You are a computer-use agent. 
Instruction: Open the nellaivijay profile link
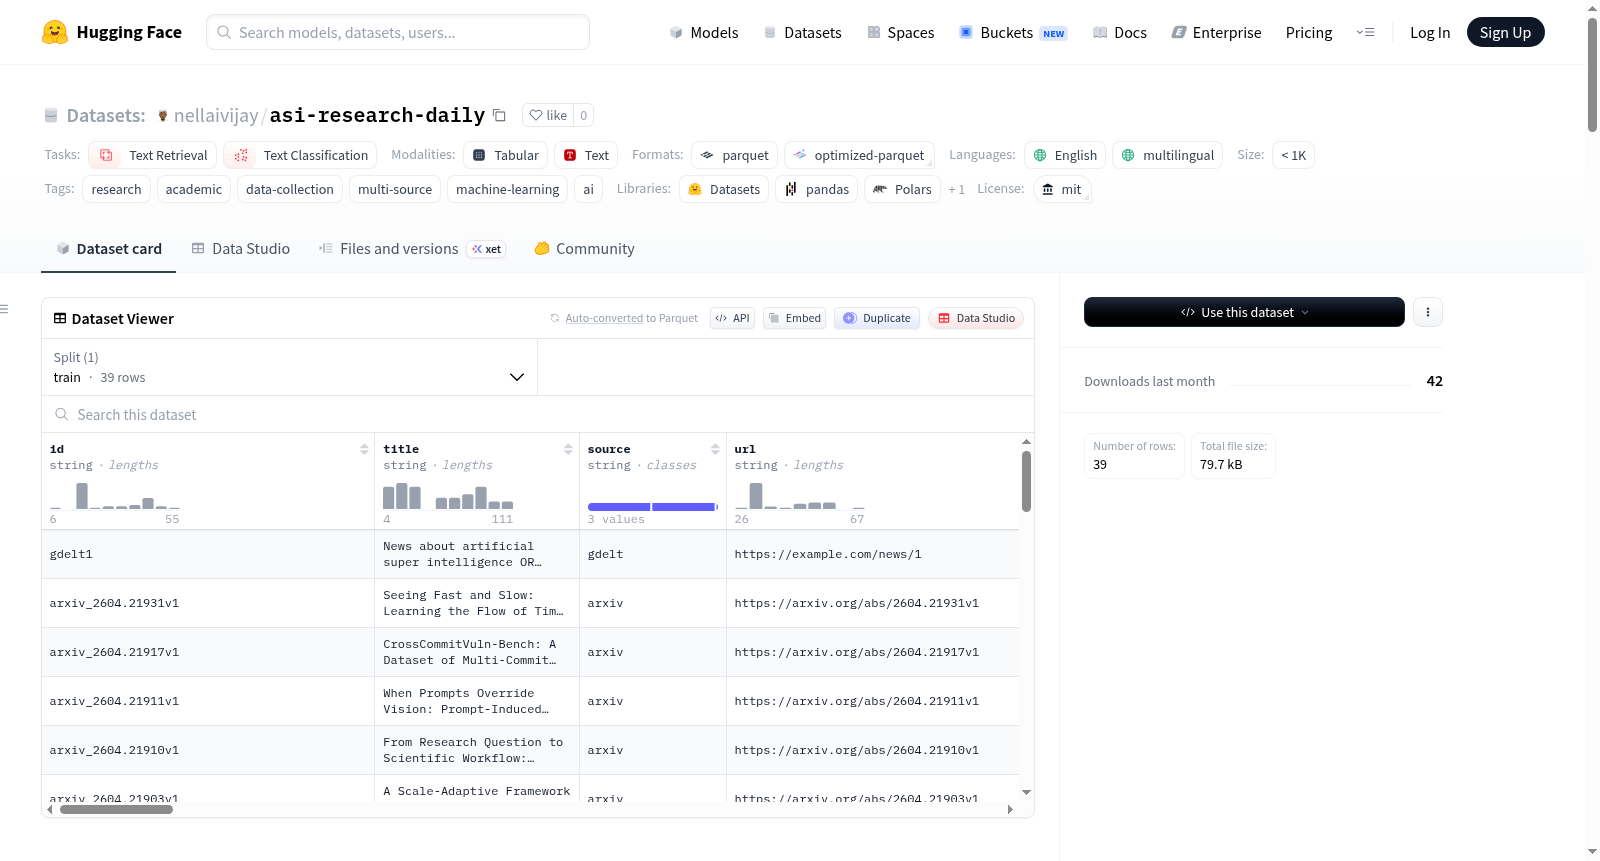tap(216, 115)
